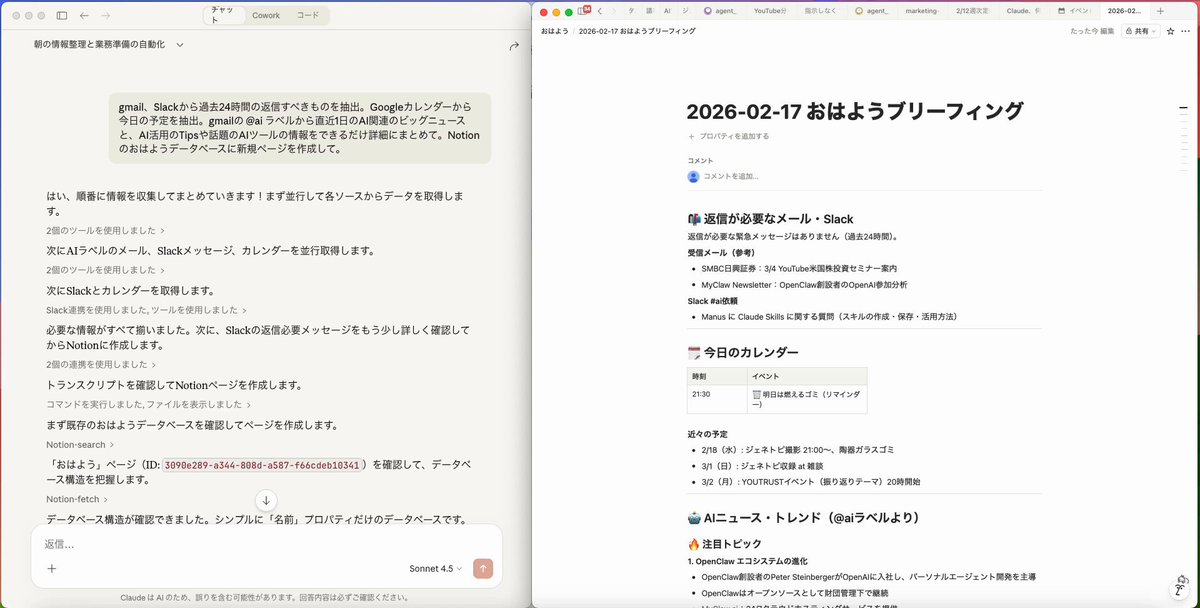Click the page title 2026-02-17 おはようブリーフィング
Viewport: 1200px width, 608px height.
point(855,110)
